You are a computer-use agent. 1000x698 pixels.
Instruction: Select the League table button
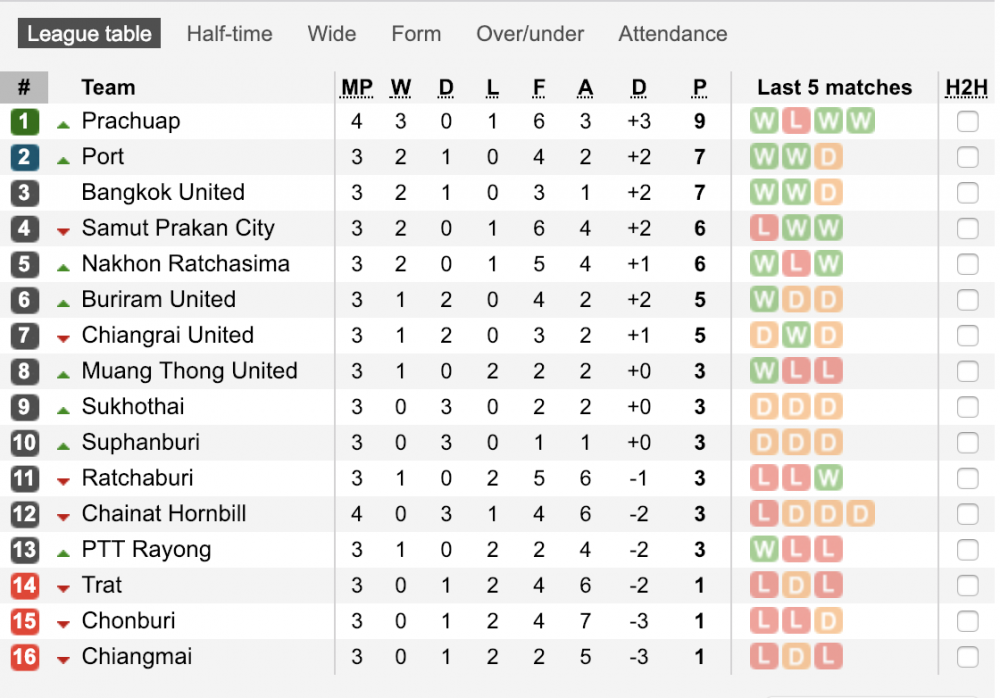(88, 33)
